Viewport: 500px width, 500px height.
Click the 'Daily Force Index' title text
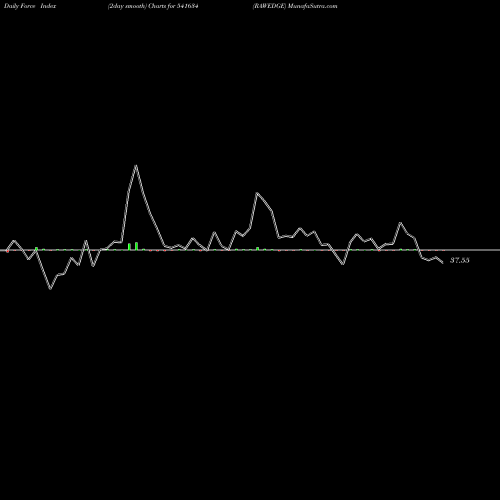[x=30, y=6]
